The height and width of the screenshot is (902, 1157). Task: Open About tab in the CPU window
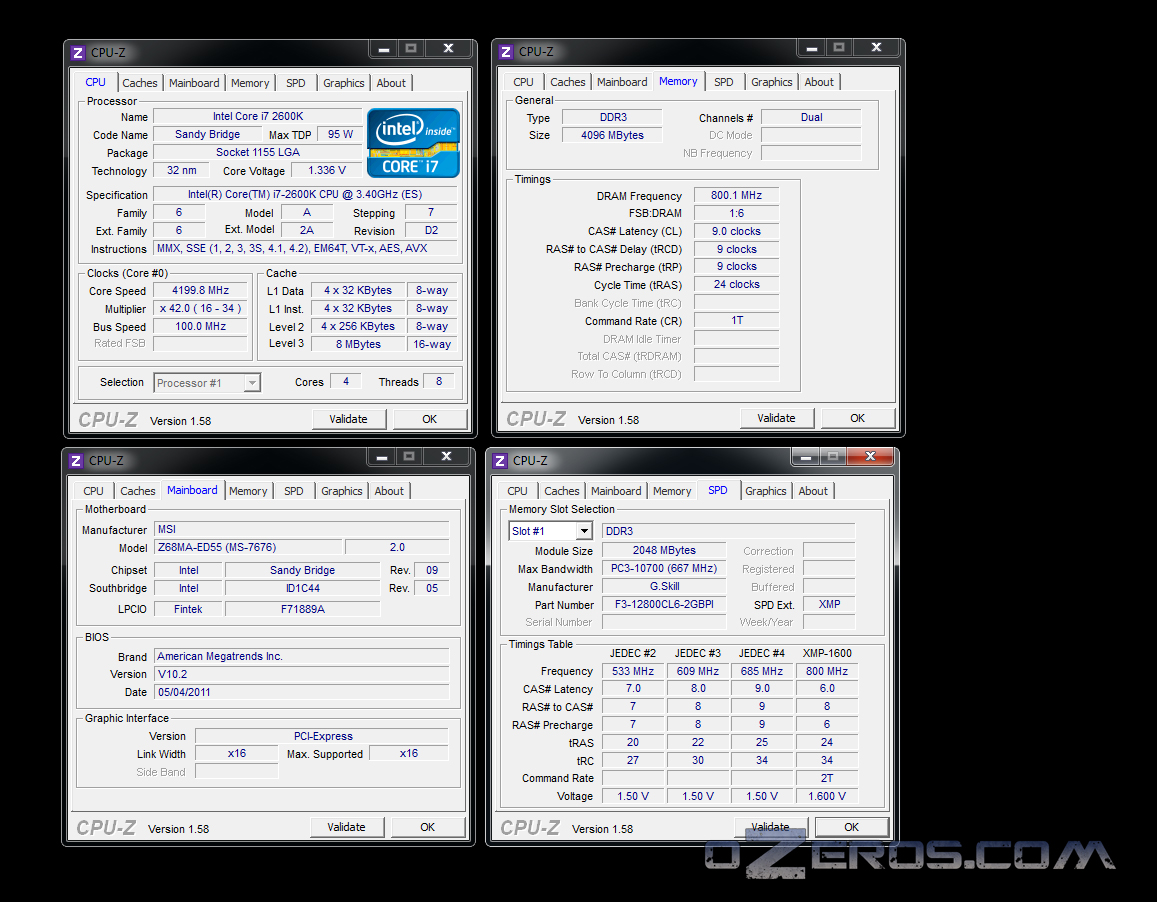coord(391,83)
